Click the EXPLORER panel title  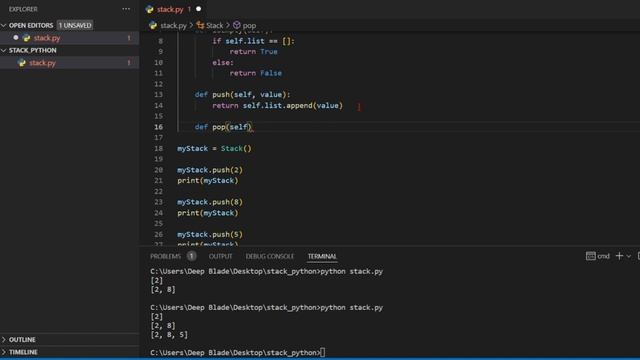coord(23,9)
